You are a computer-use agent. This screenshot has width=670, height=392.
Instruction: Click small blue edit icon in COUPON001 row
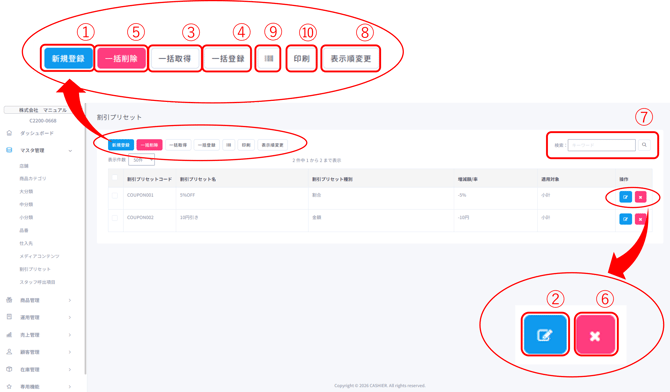626,197
